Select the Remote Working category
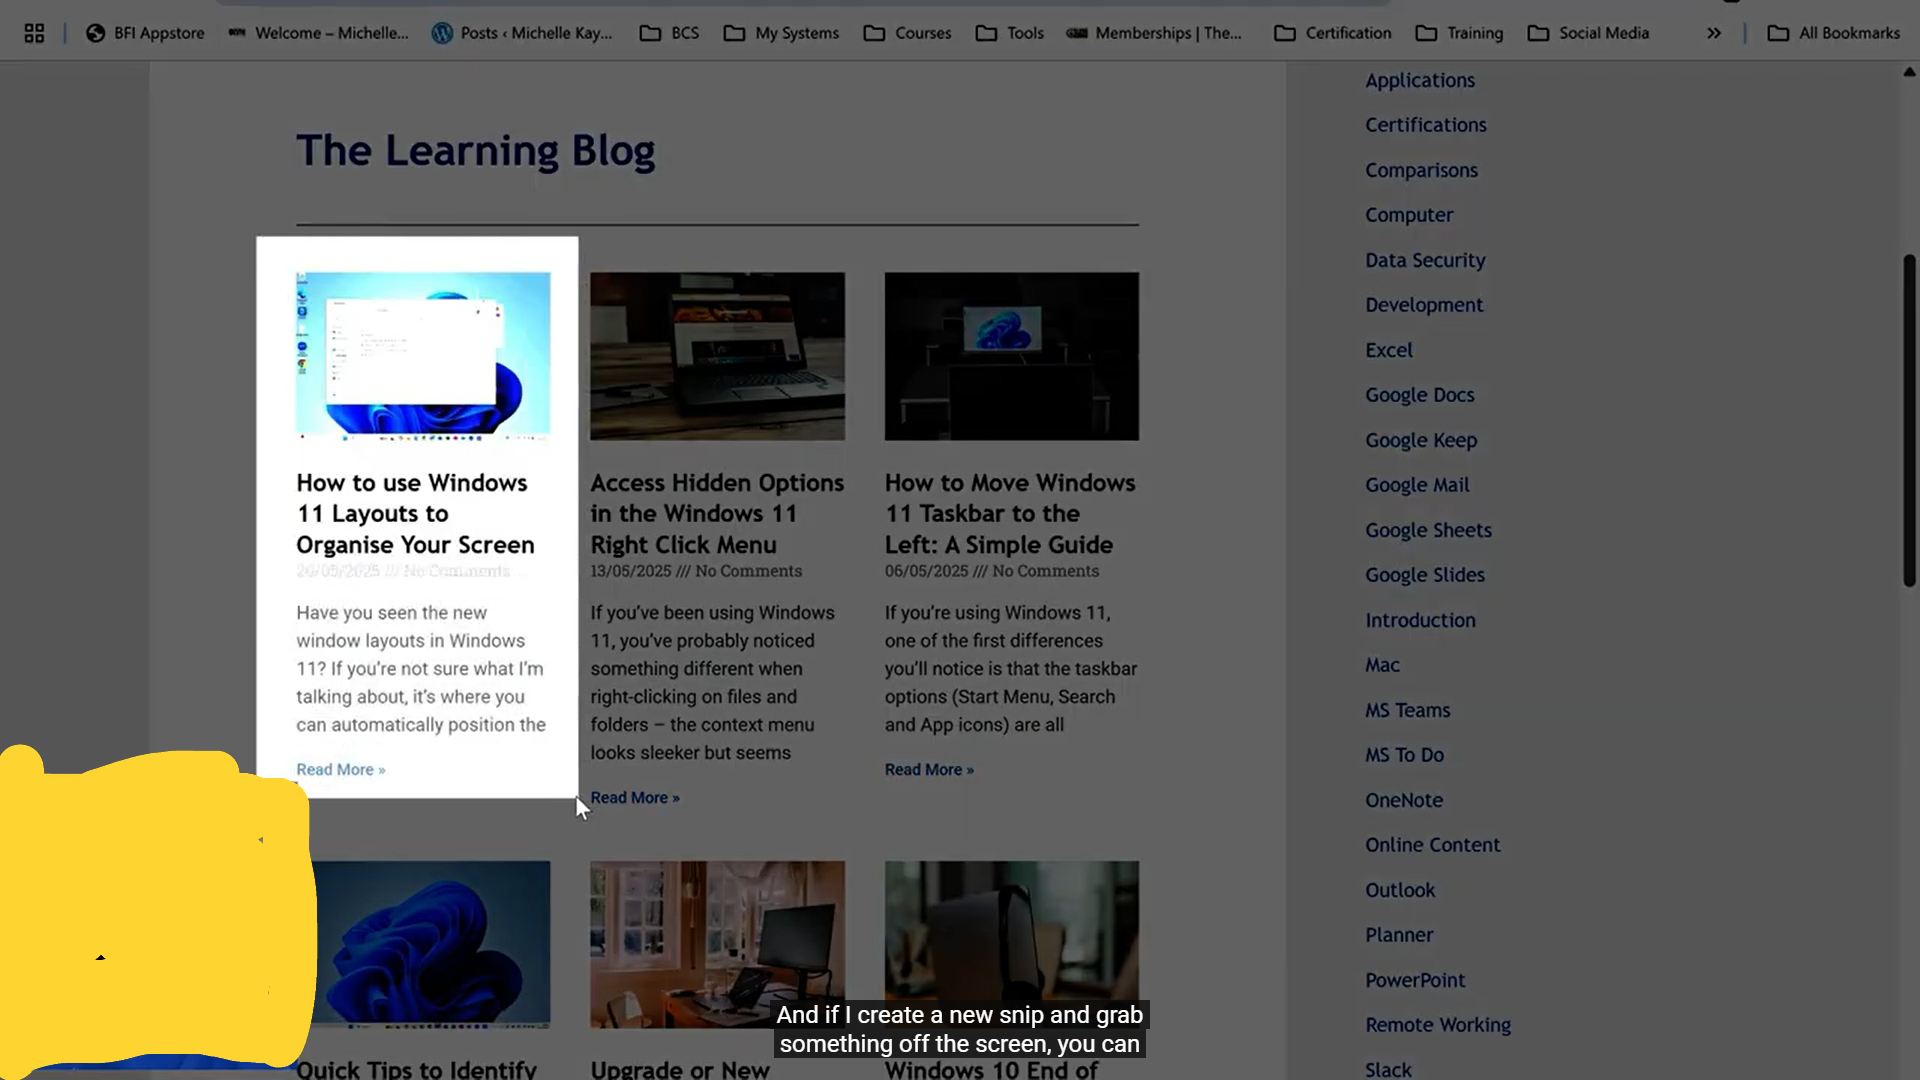This screenshot has width=1920, height=1080. 1438,1025
